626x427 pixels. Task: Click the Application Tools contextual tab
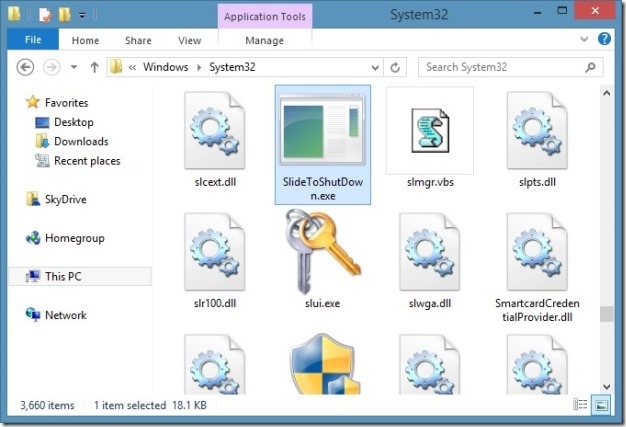[265, 16]
